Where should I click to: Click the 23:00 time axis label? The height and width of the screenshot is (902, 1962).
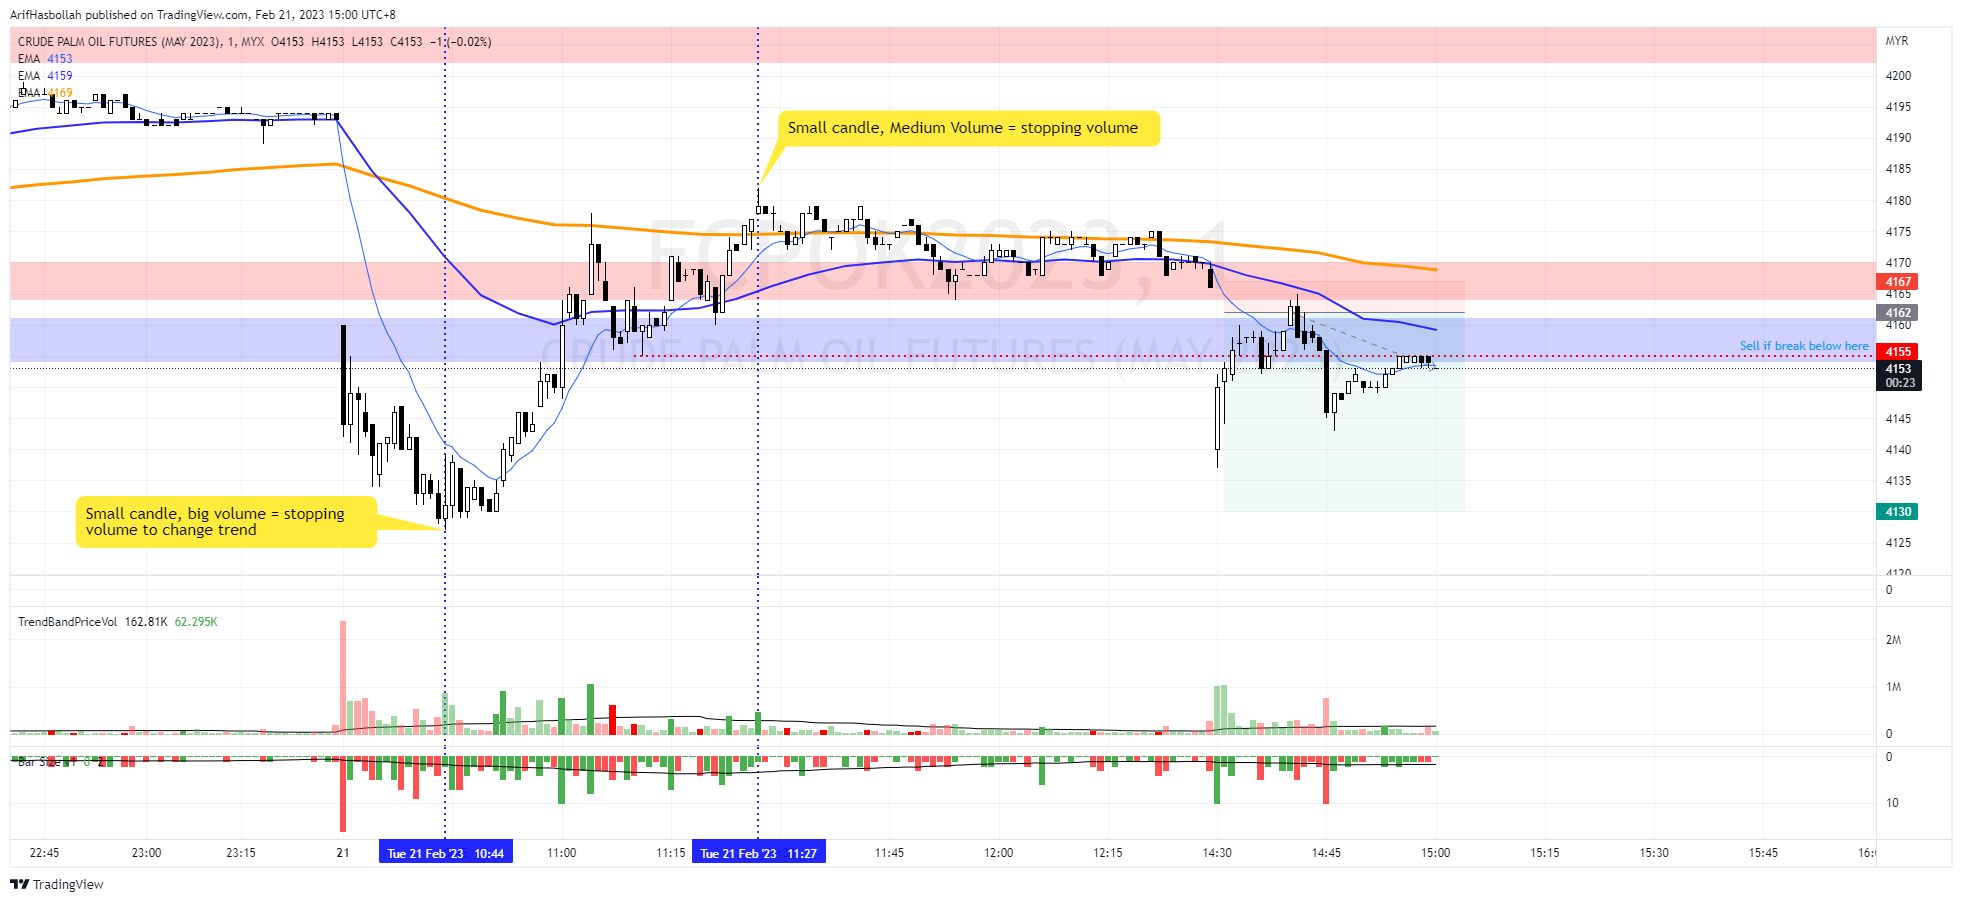[146, 853]
